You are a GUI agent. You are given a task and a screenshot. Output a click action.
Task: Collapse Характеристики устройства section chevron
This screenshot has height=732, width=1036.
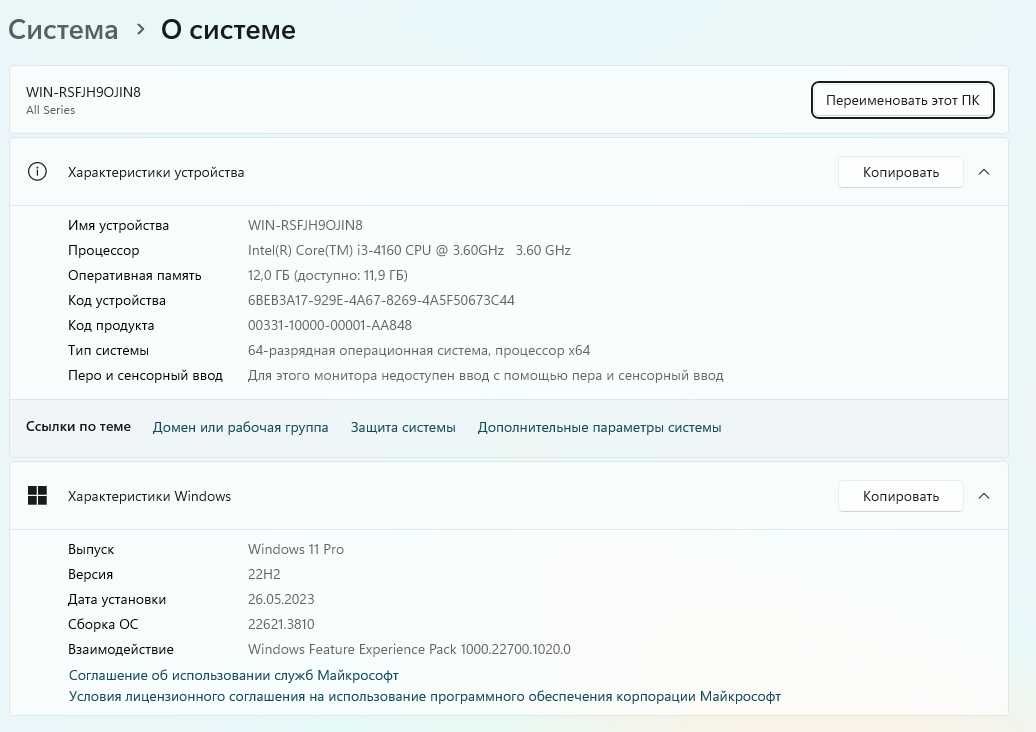coord(984,172)
